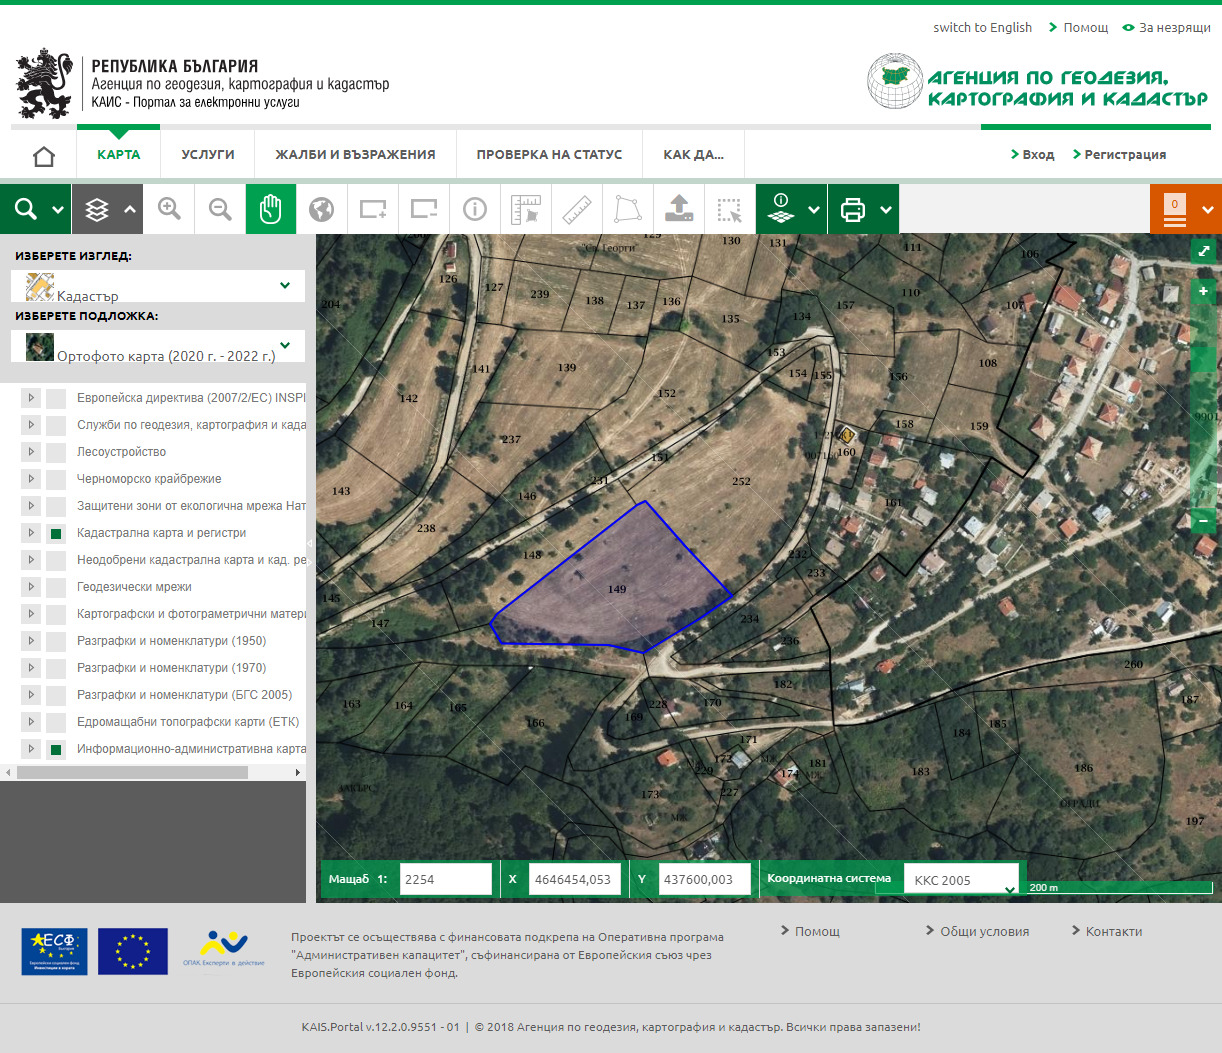Toggle Кадастрална карта и регистри layer checkbox
This screenshot has width=1222, height=1053.
click(56, 534)
